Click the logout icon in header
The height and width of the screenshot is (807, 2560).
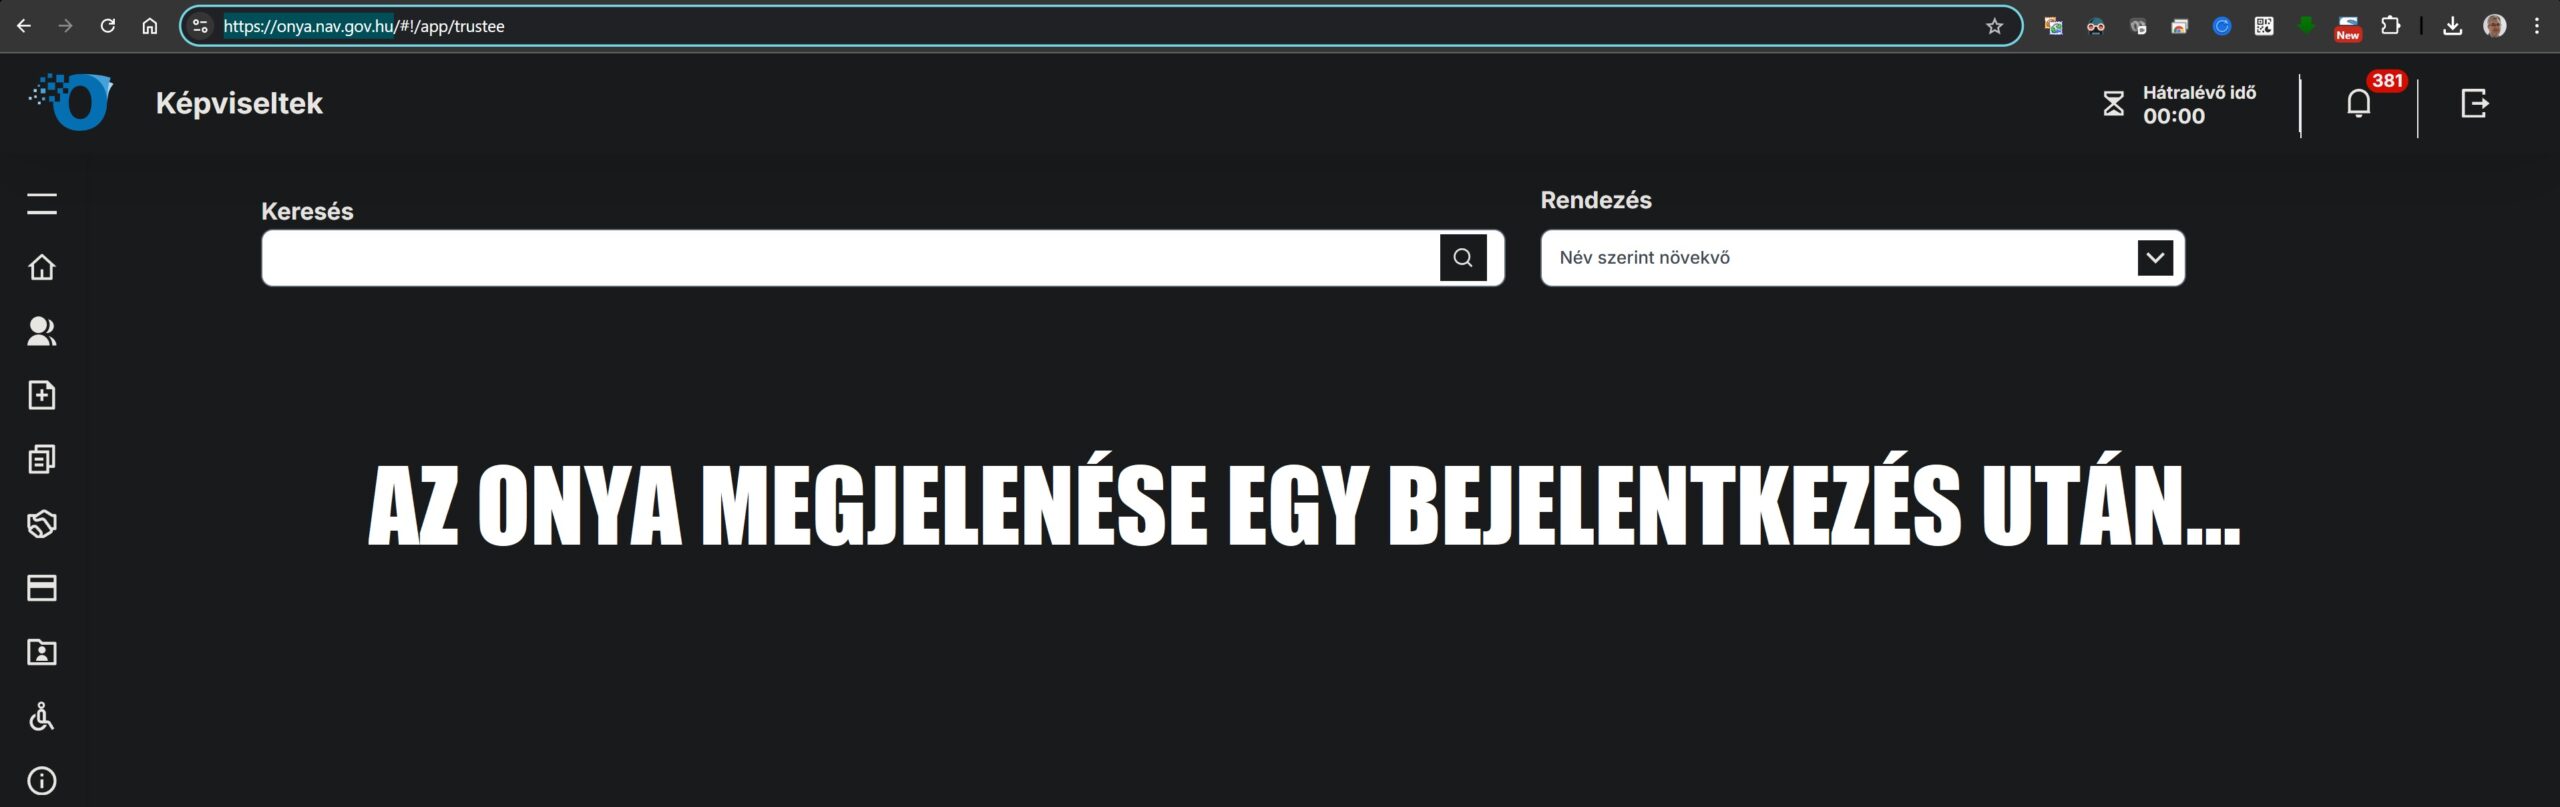tap(2474, 103)
